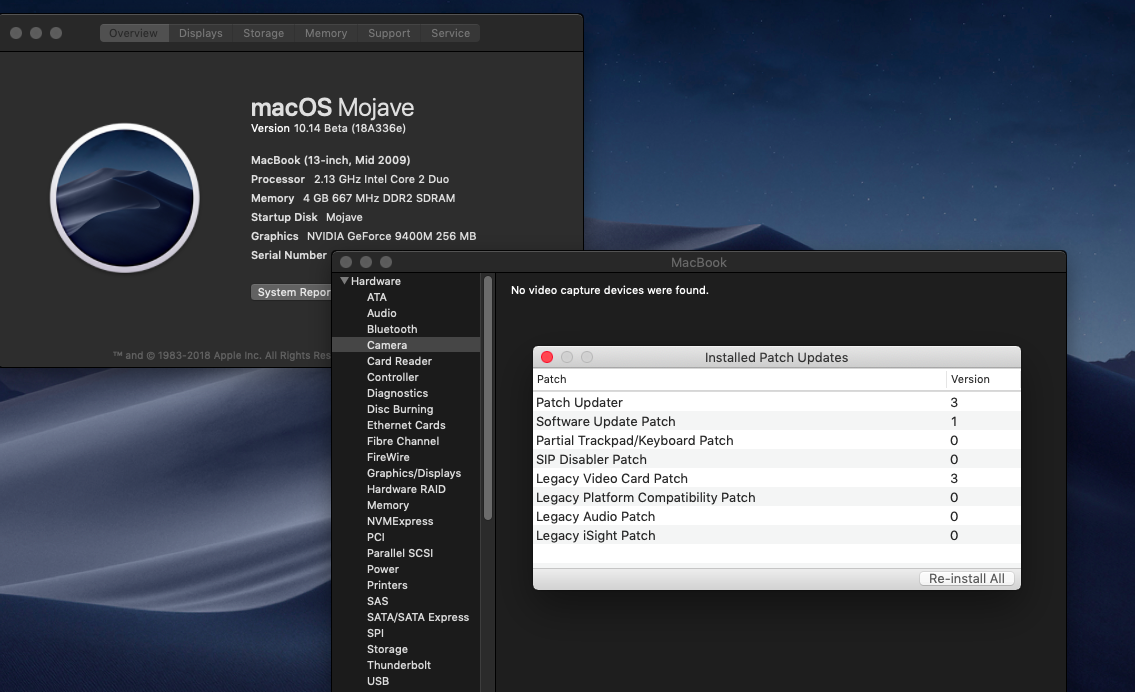Select the Legacy iSight Patch row

[777, 535]
